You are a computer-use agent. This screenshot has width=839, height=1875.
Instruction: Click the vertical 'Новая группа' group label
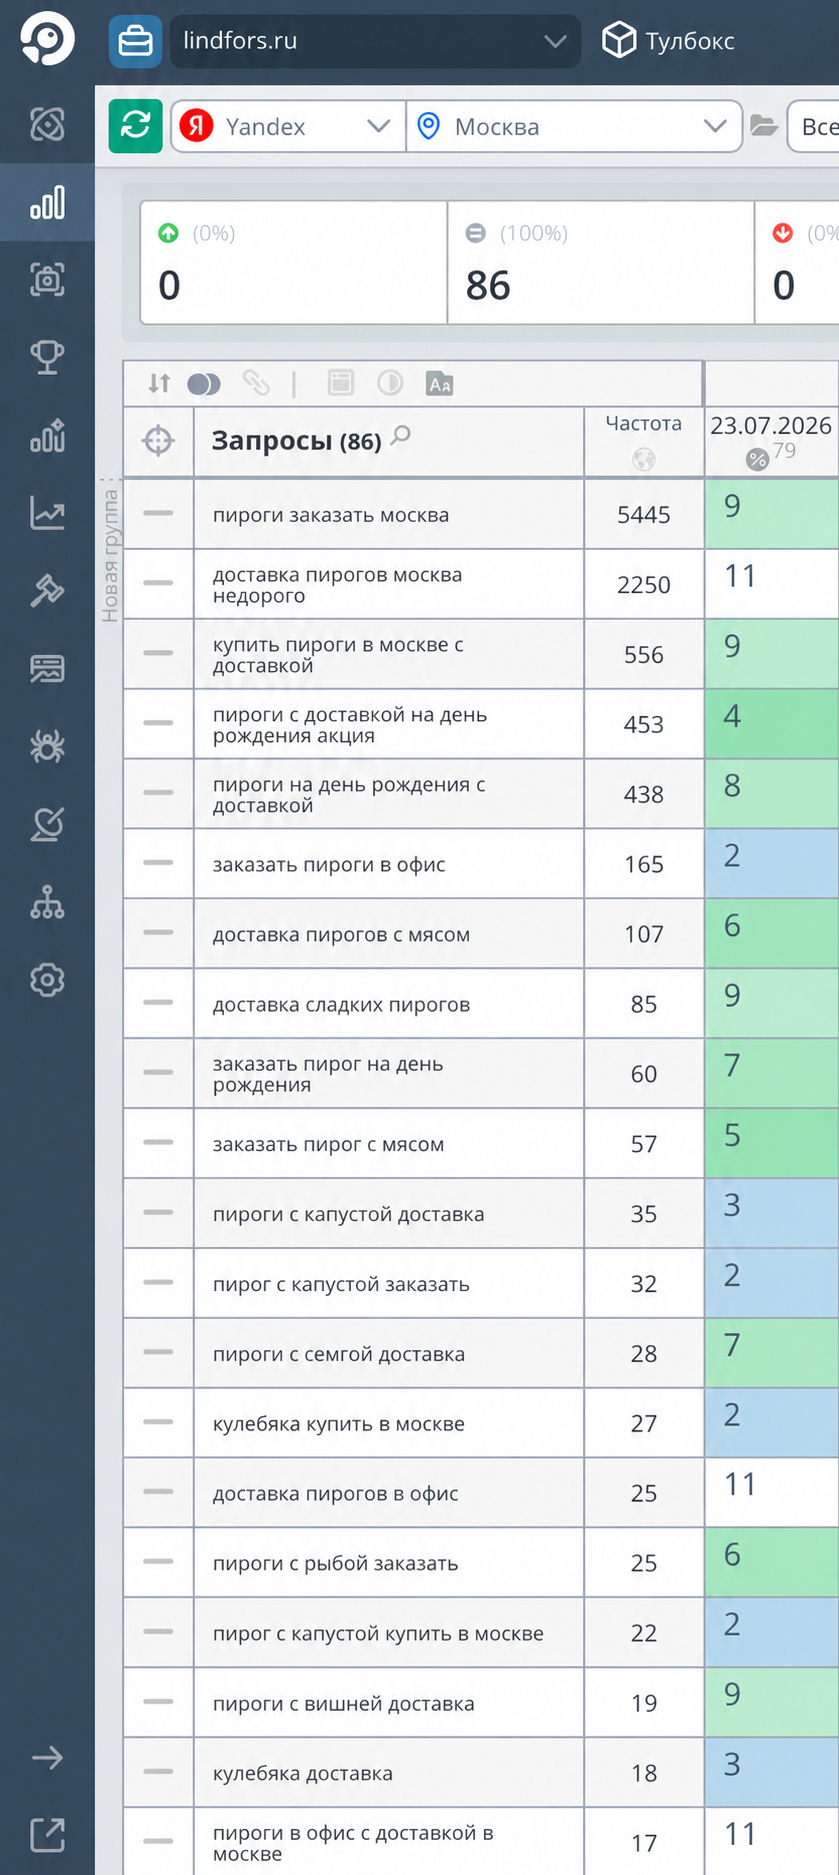(110, 556)
